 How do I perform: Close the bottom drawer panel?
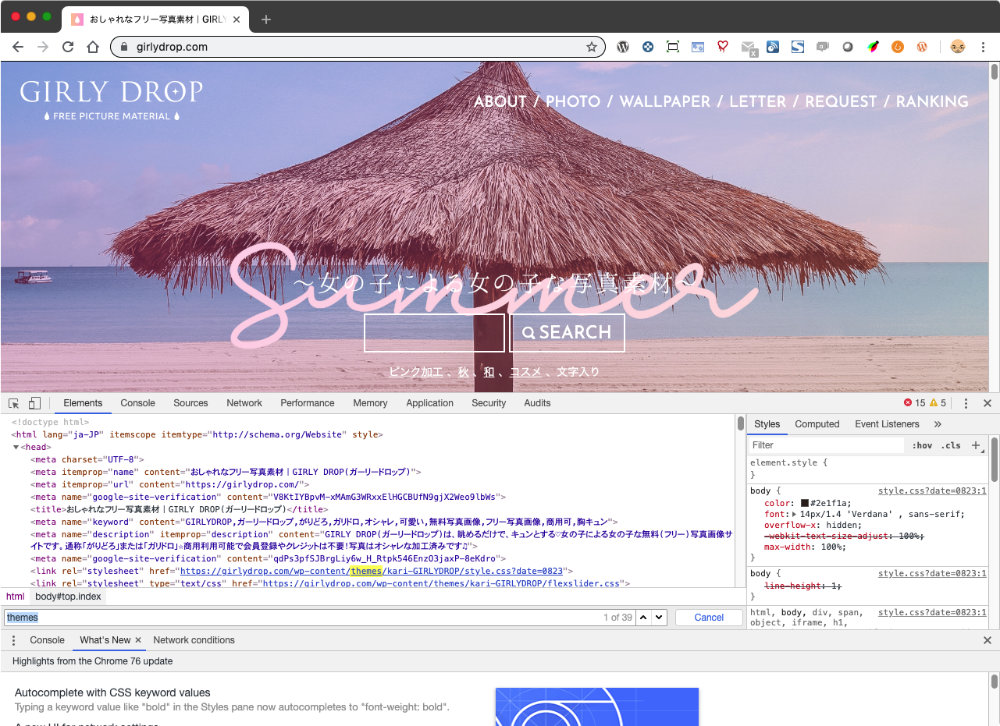click(x=987, y=640)
